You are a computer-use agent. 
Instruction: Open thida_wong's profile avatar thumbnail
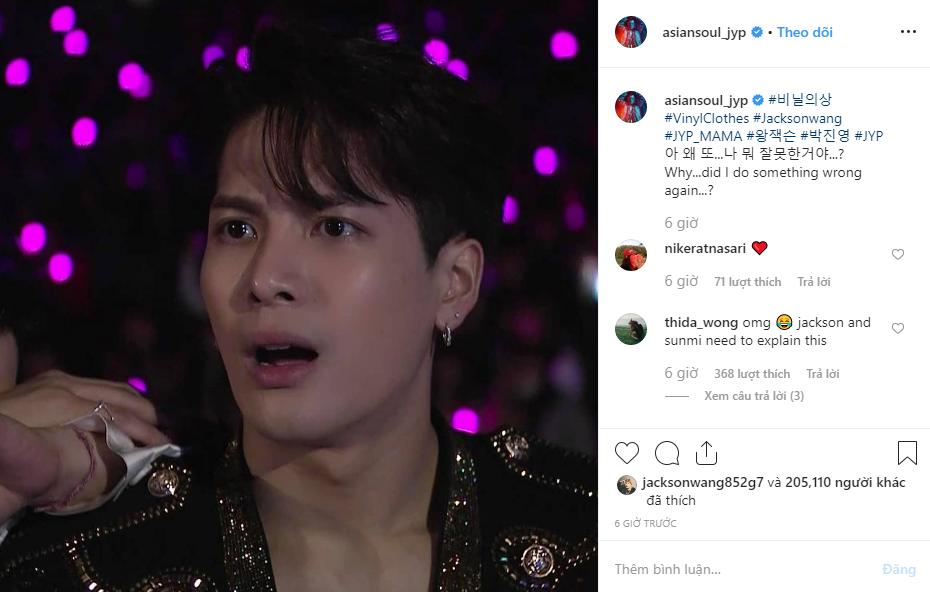pyautogui.click(x=631, y=330)
